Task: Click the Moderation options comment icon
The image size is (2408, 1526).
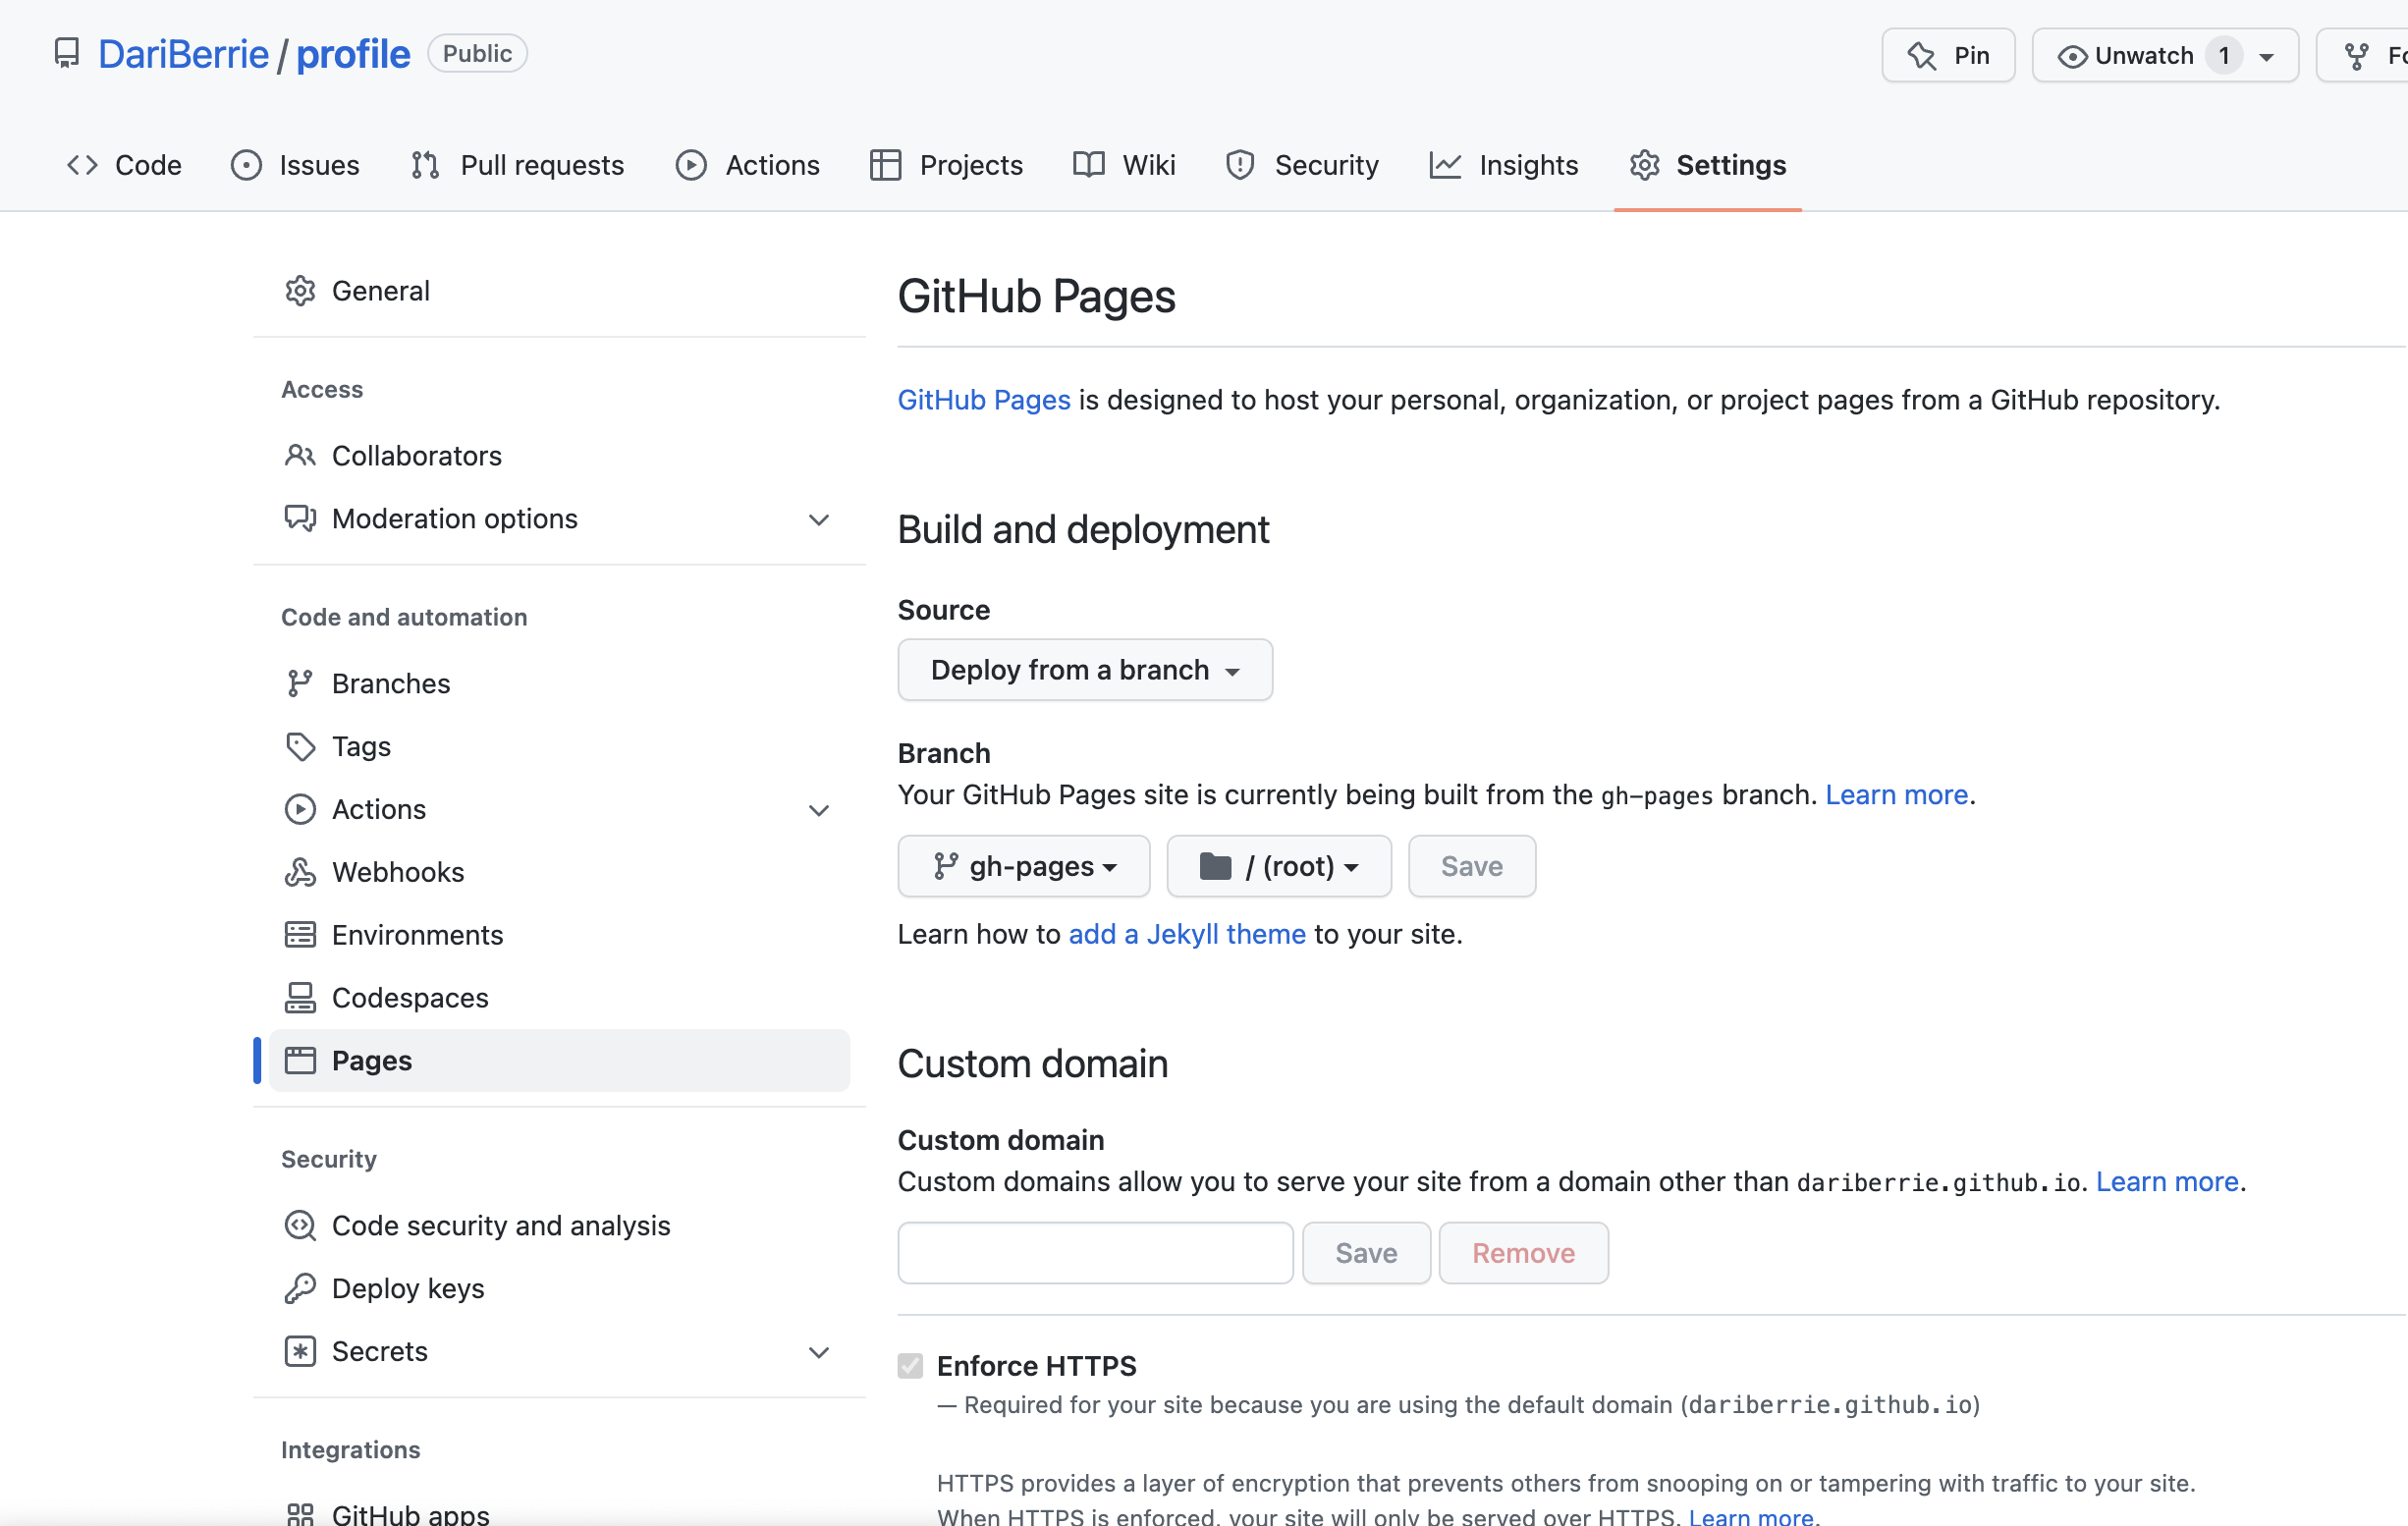Action: (x=300, y=519)
